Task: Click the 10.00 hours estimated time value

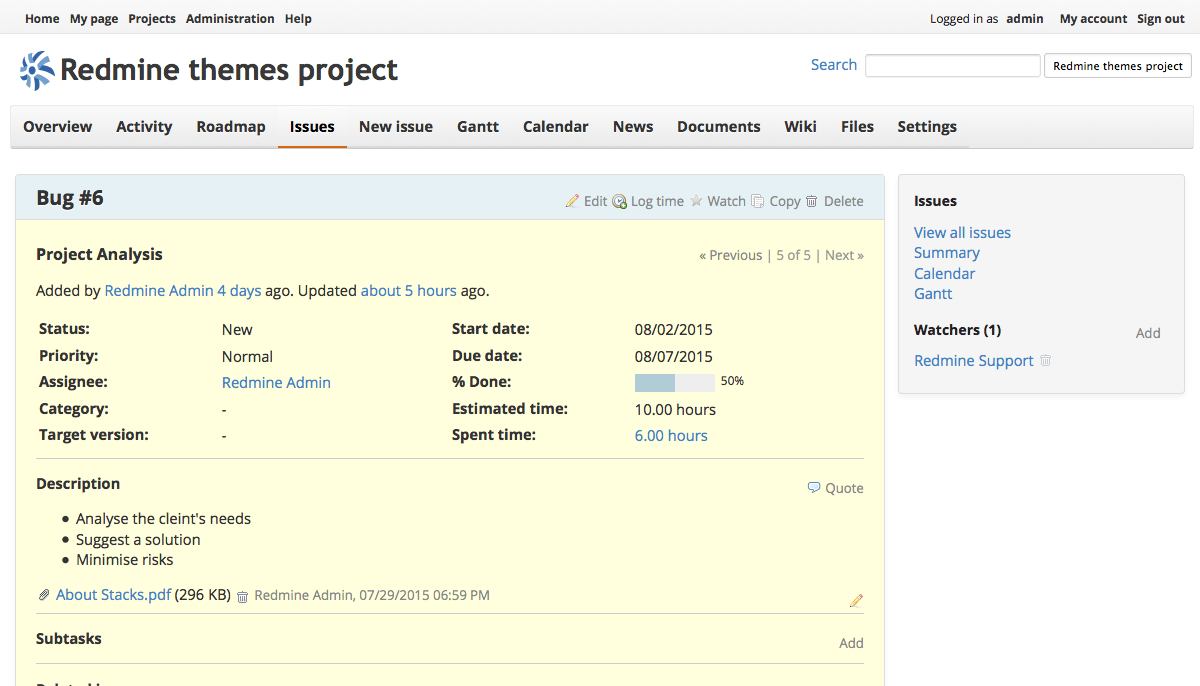Action: [x=675, y=410]
